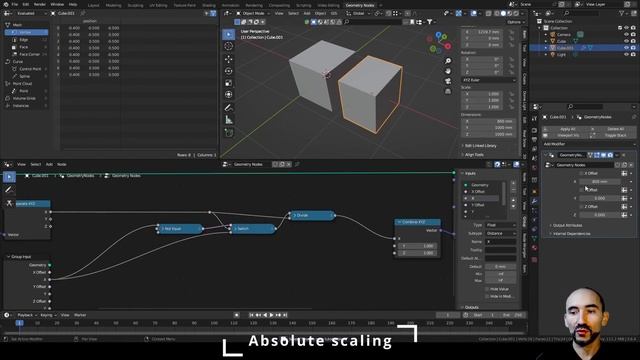Image resolution: width=640 pixels, height=360 pixels.
Task: Choose the Move tool in viewport
Action: (x=229, y=59)
